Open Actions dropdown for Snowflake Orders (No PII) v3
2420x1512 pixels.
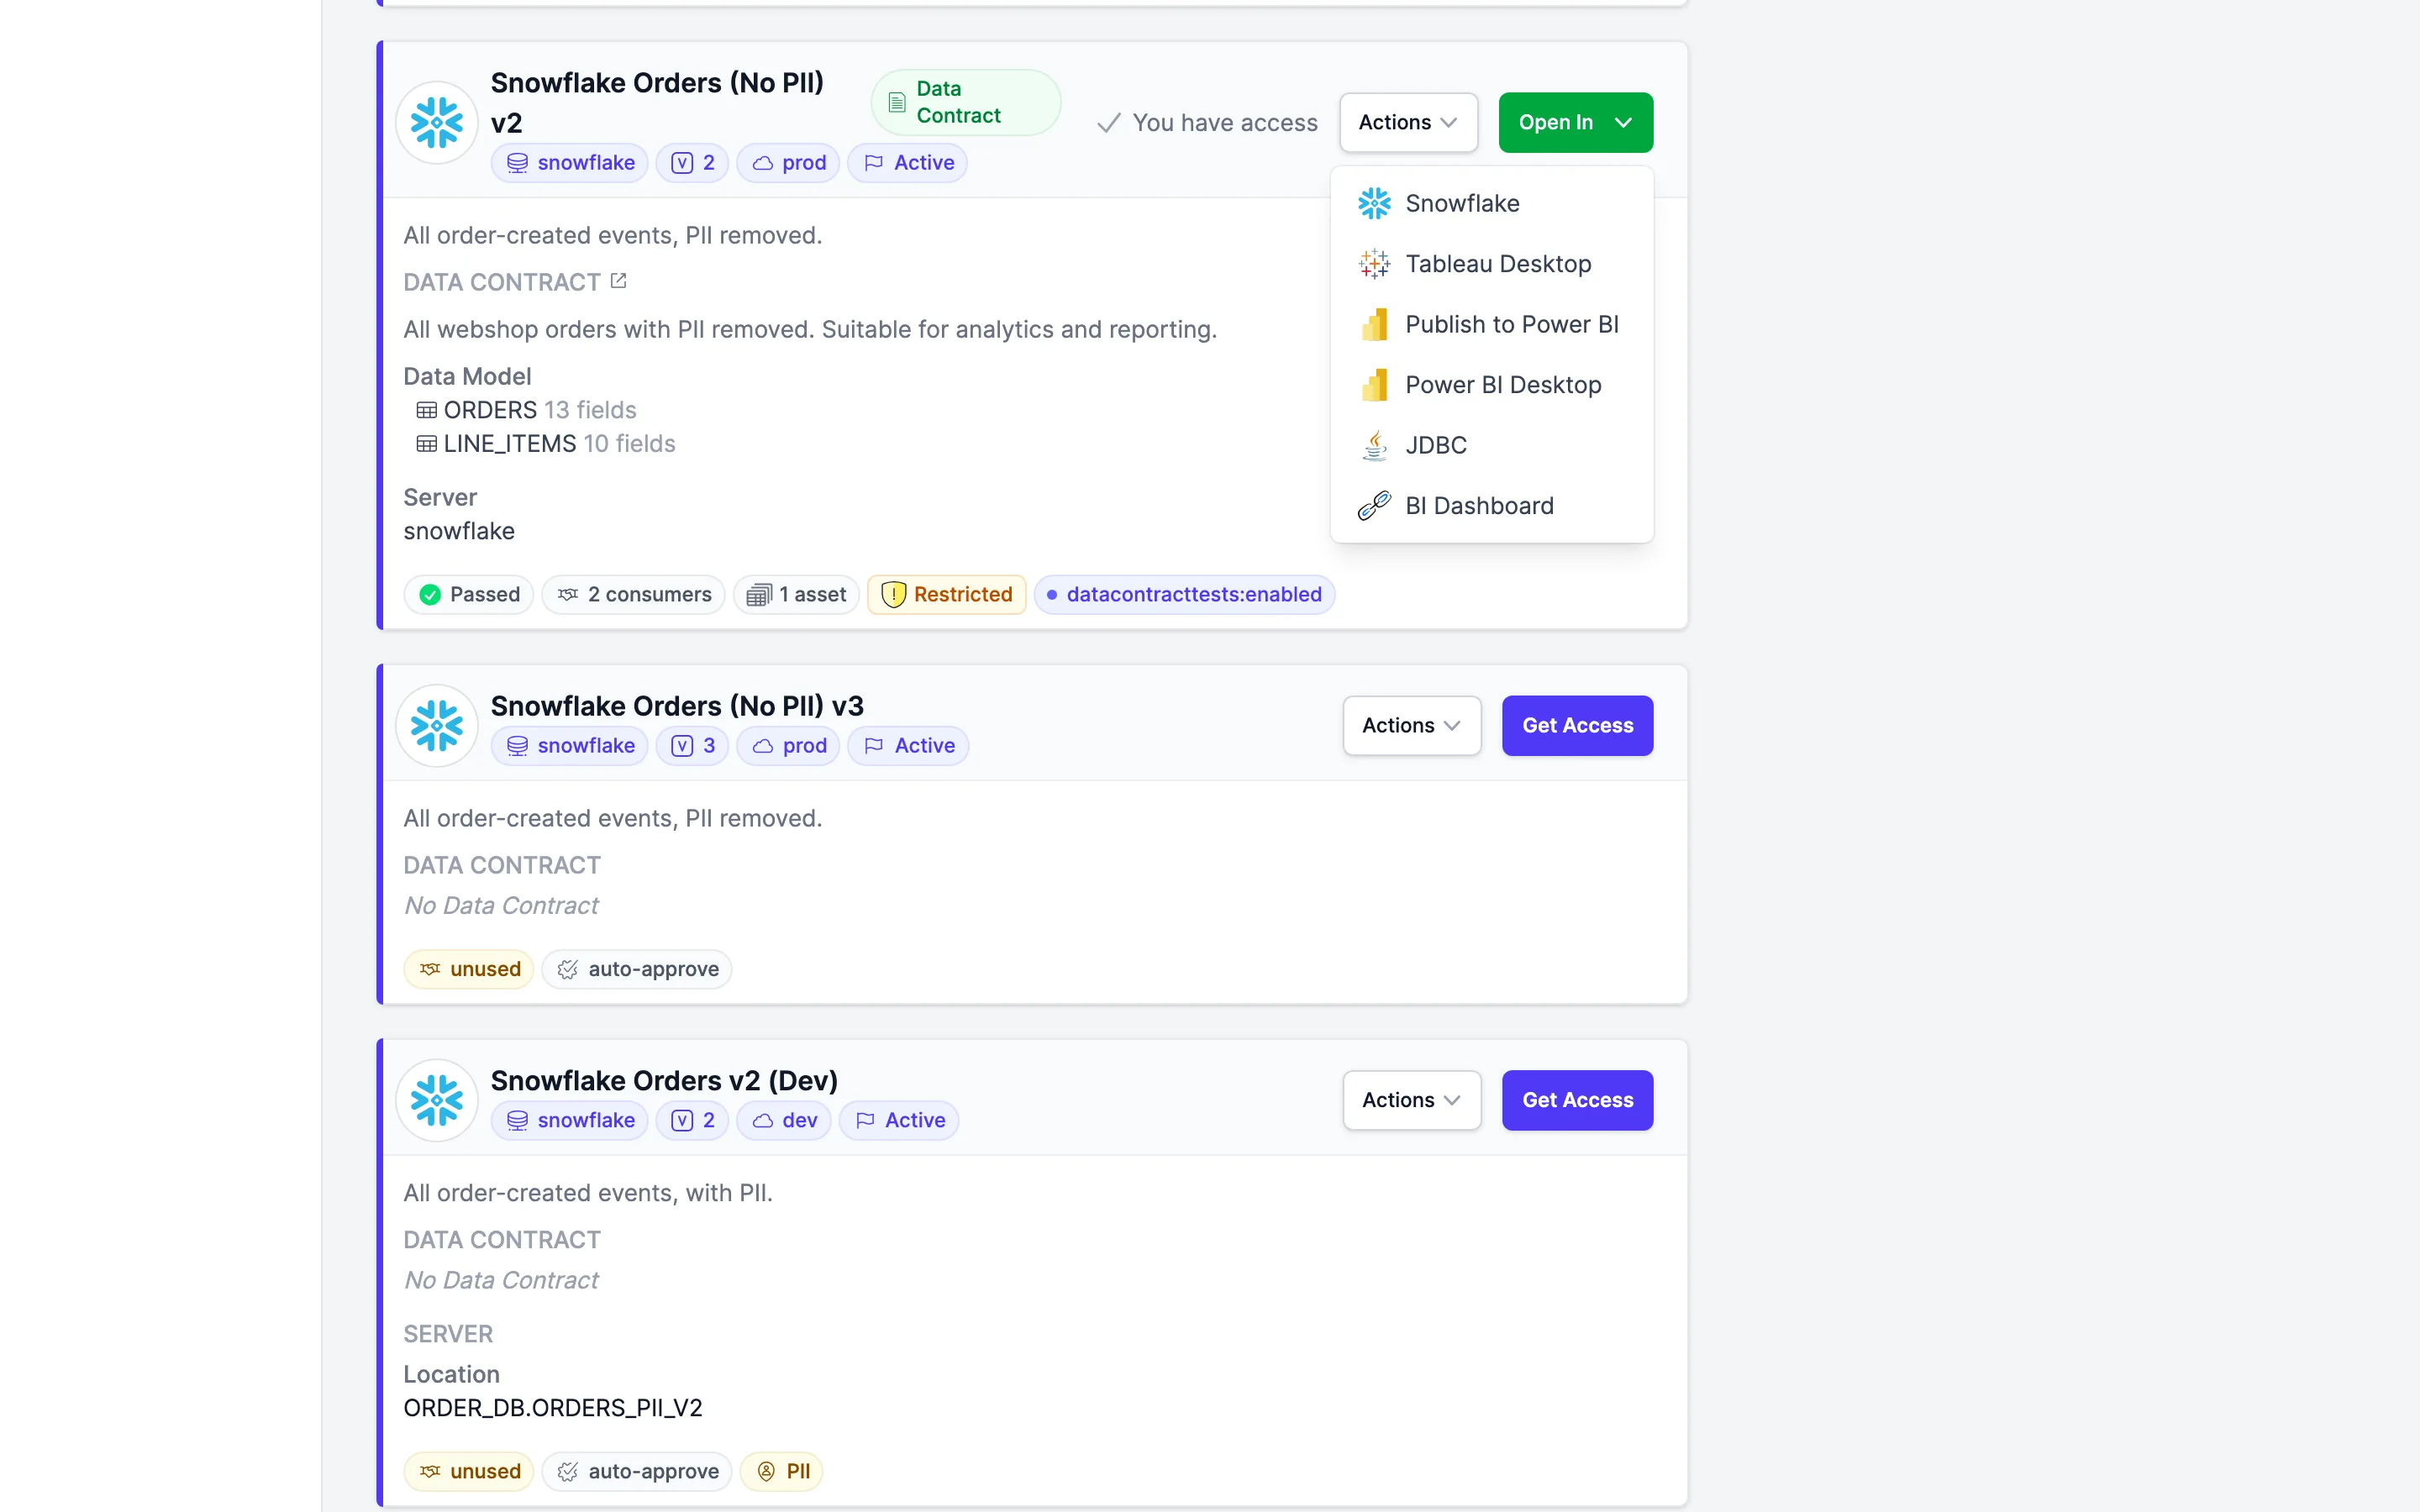pos(1411,725)
